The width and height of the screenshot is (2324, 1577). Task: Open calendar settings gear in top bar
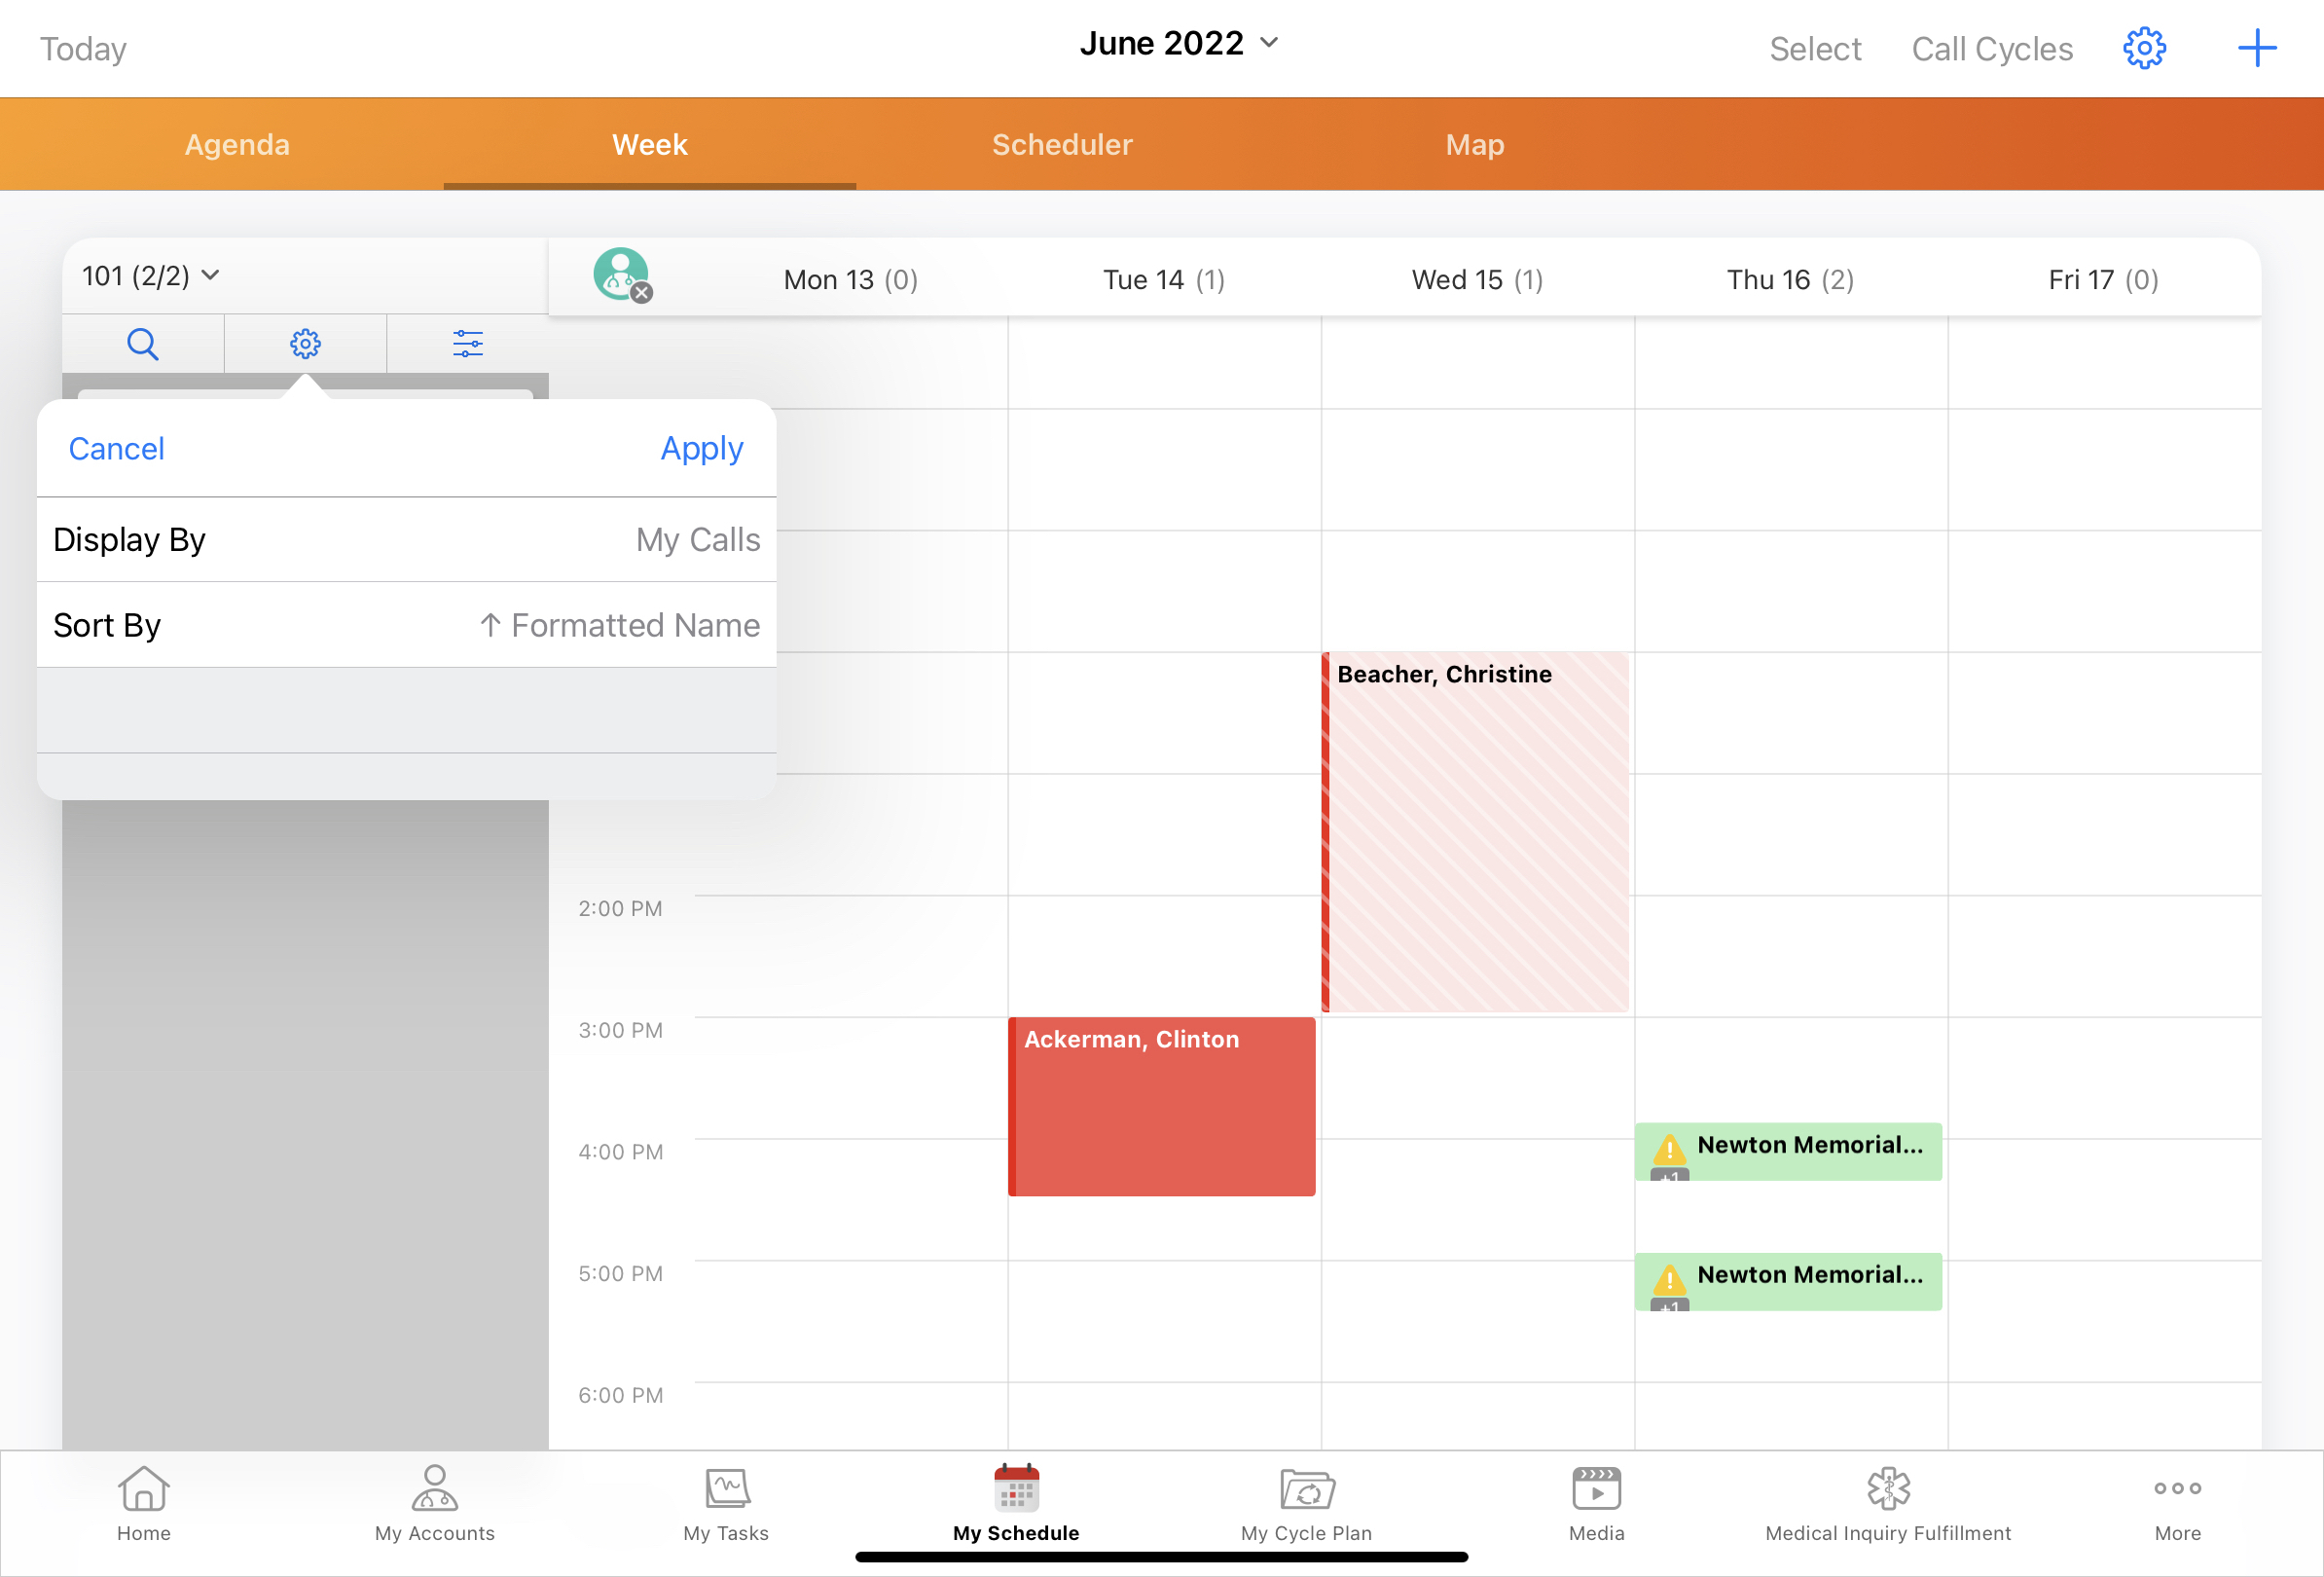pos(2143,48)
